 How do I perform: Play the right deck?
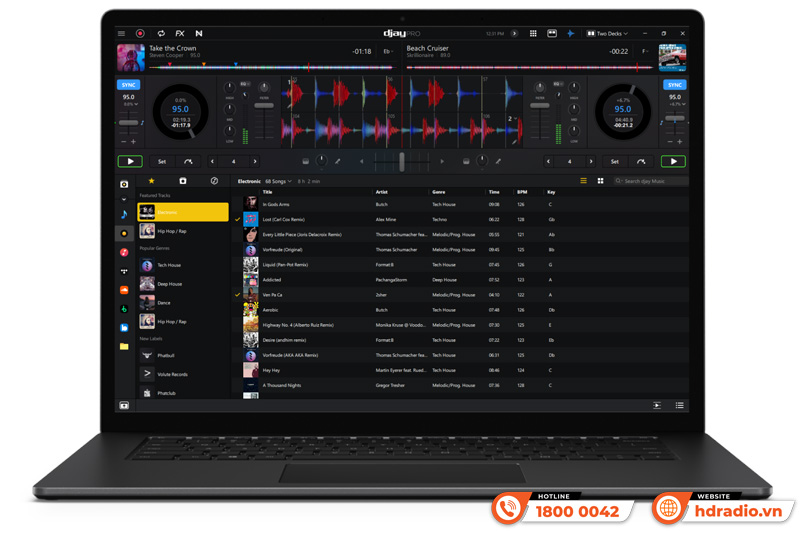pos(673,162)
